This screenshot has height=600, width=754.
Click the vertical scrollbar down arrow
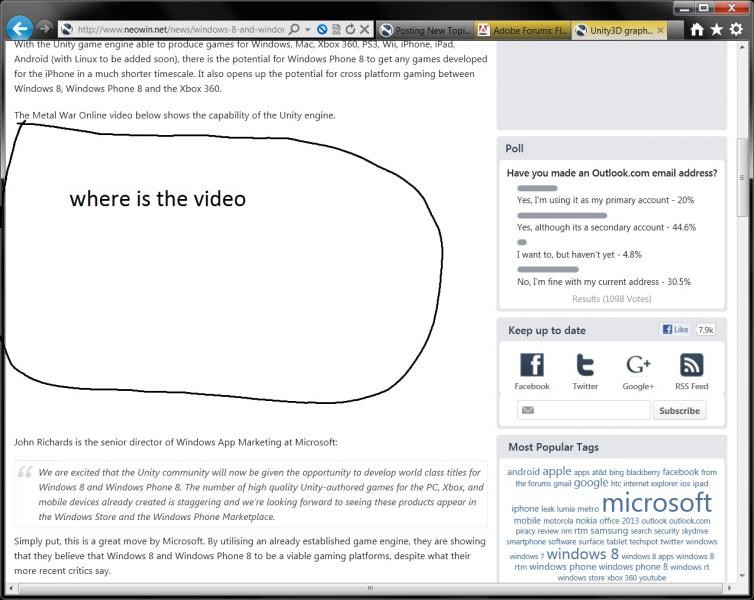pos(743,575)
